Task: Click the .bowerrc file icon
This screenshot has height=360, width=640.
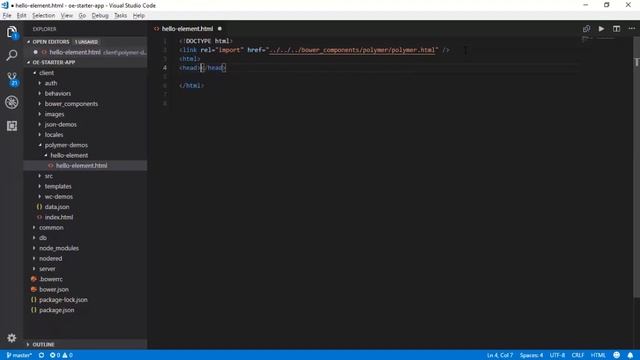Action: (33, 279)
